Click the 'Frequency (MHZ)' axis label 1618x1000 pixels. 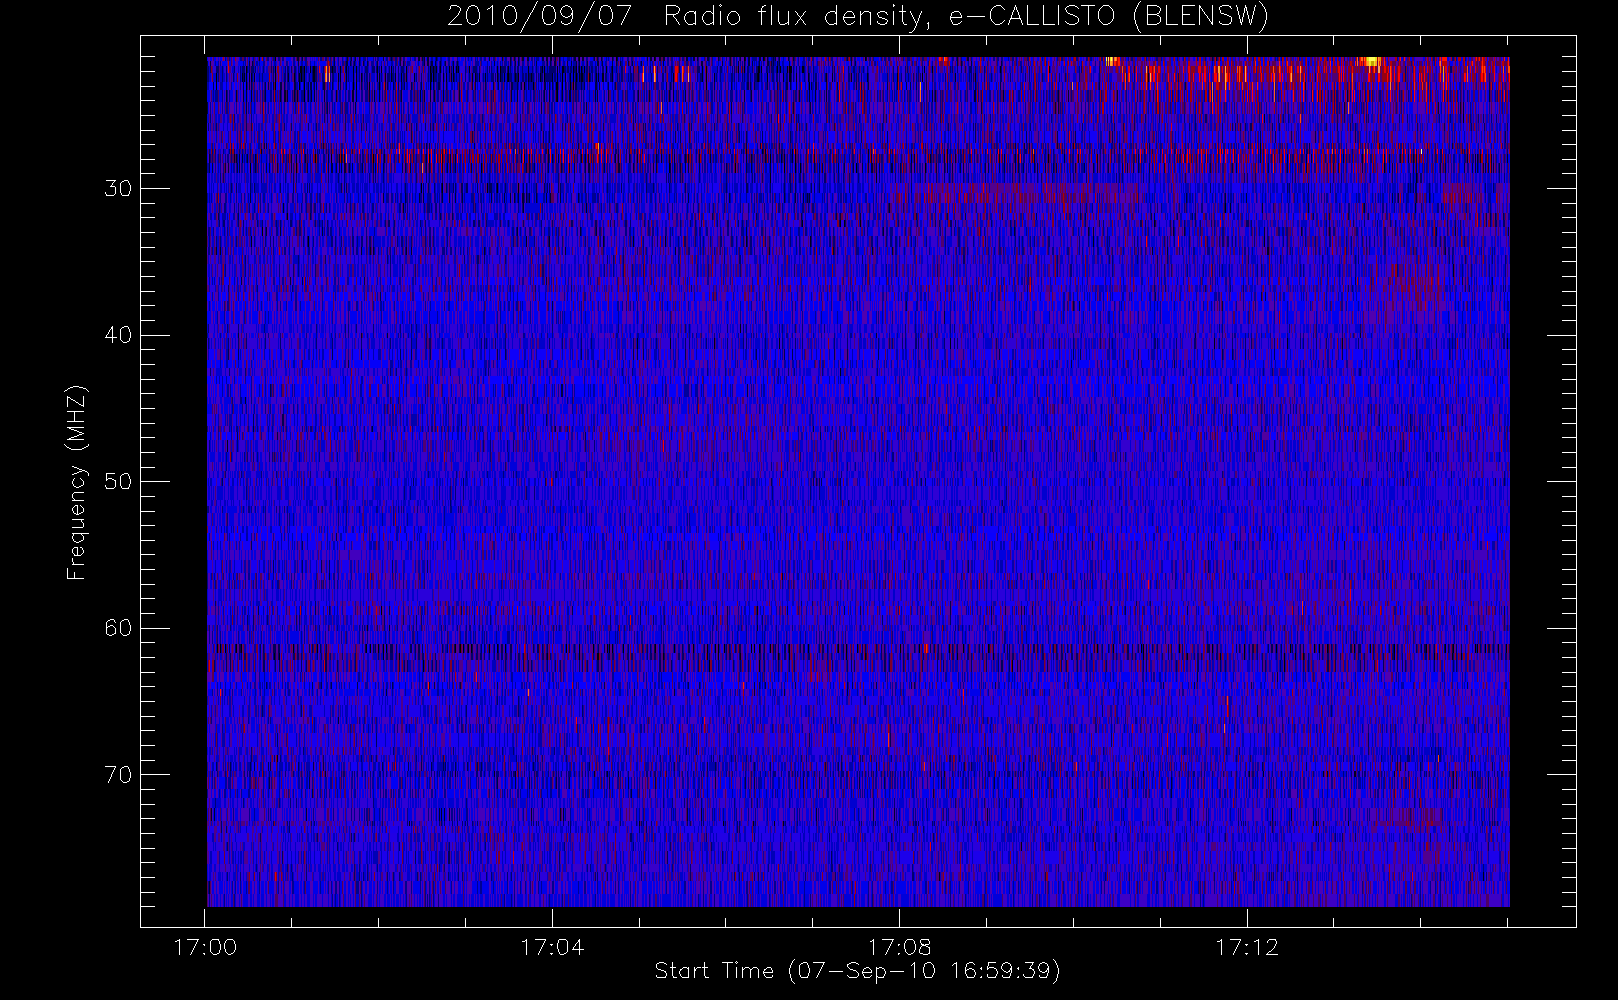coord(76,483)
